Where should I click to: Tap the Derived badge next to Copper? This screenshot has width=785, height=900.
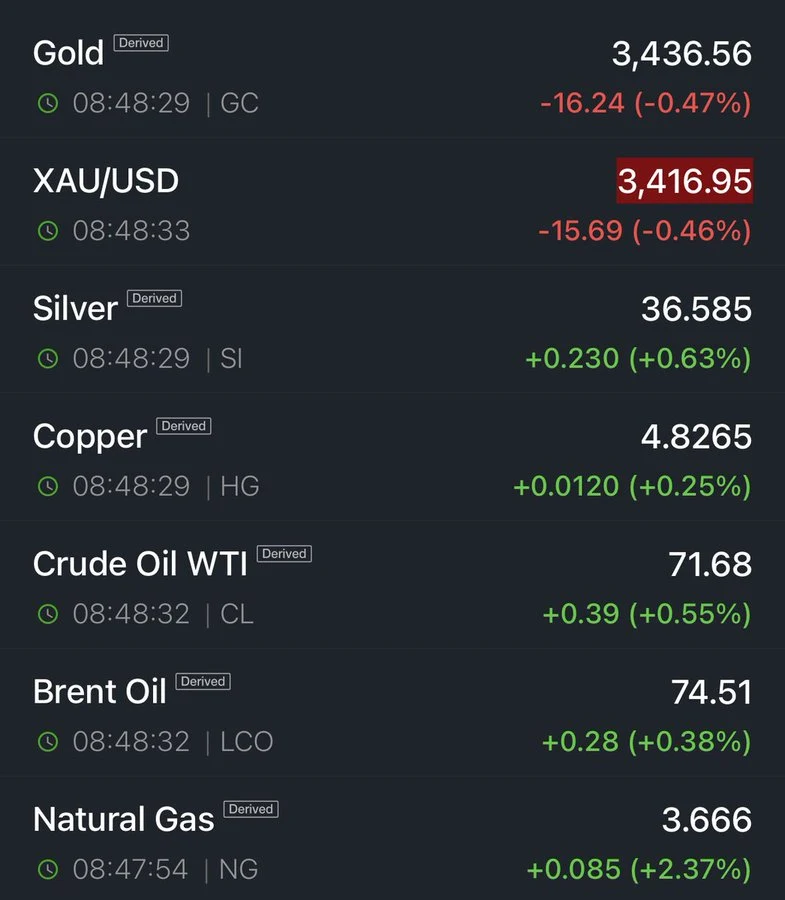pyautogui.click(x=184, y=426)
